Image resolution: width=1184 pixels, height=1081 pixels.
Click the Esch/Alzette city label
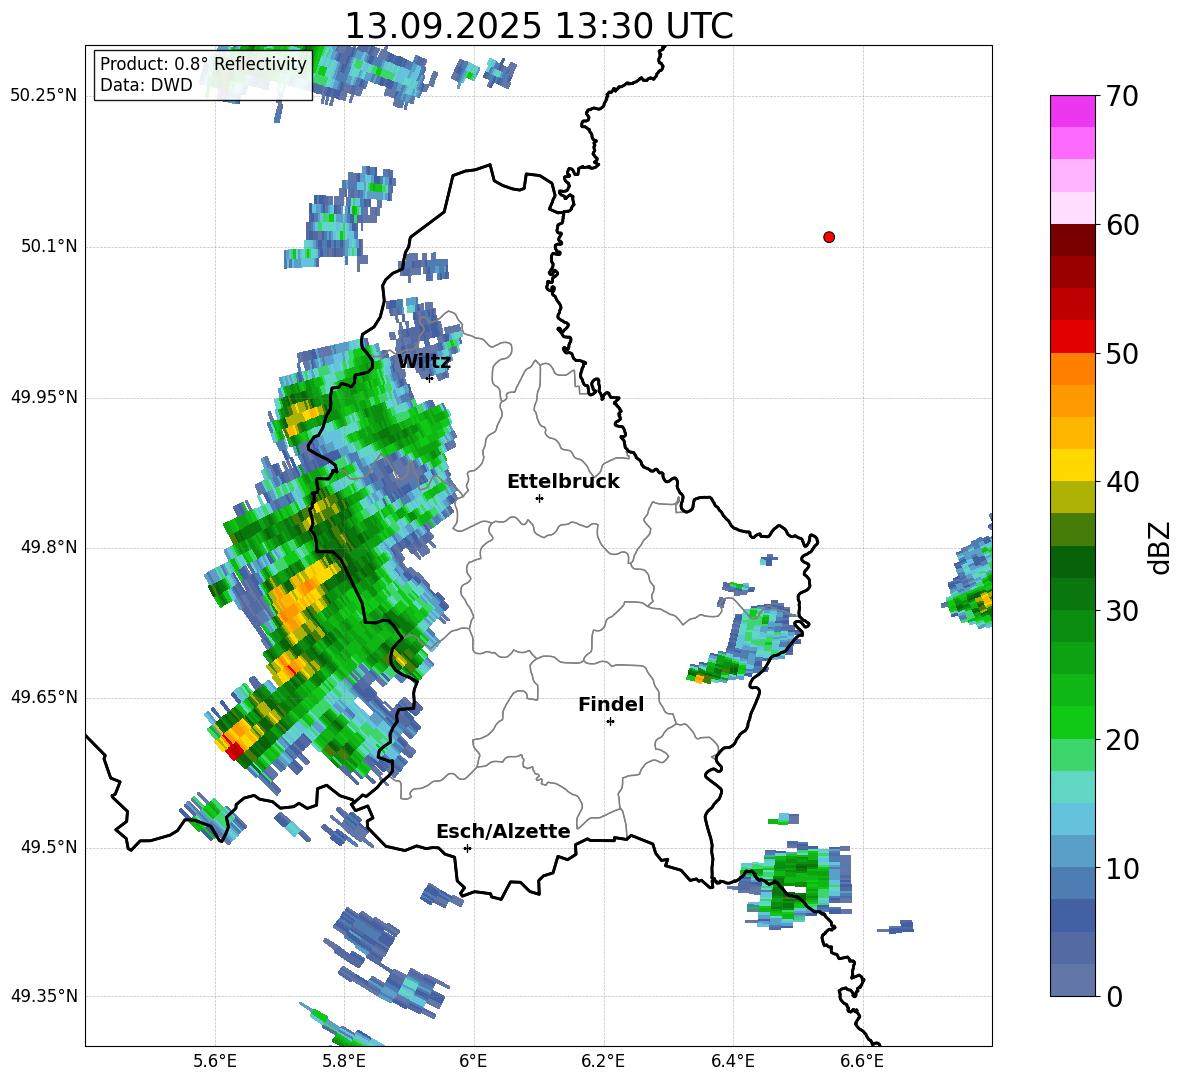pos(503,831)
